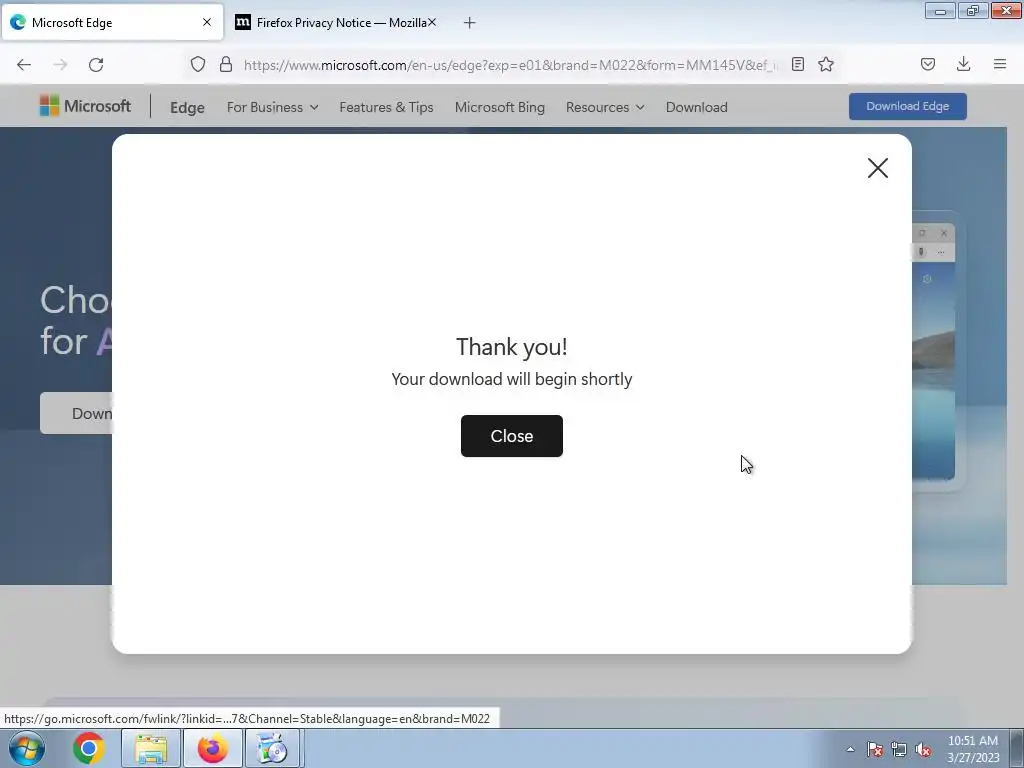Screen dimensions: 1024x768
Task: Reload the page with the refresh icon
Action: click(x=96, y=65)
